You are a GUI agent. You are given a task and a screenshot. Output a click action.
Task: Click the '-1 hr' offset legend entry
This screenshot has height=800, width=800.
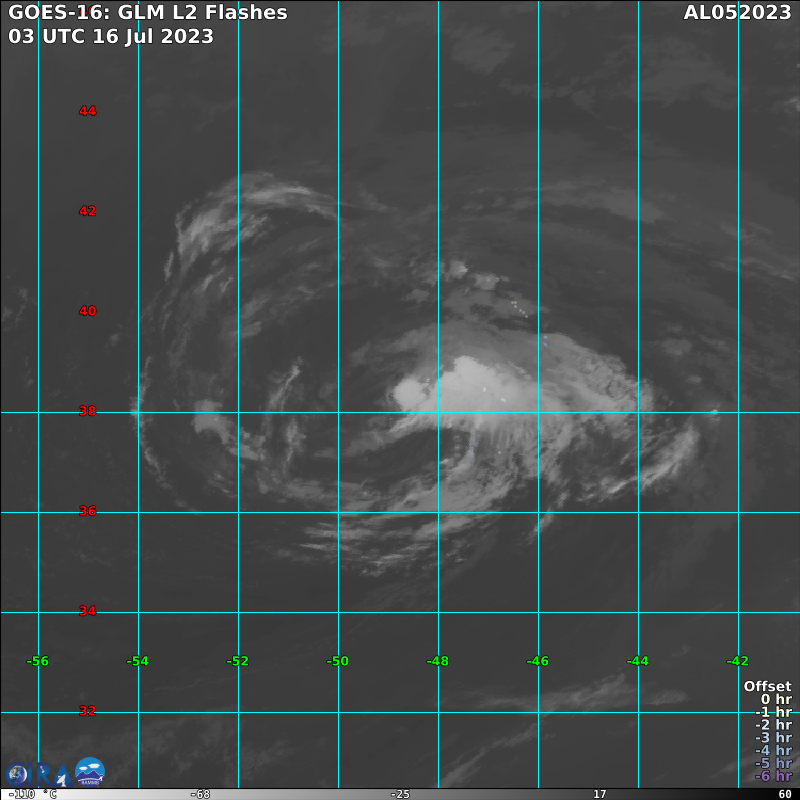[773, 712]
